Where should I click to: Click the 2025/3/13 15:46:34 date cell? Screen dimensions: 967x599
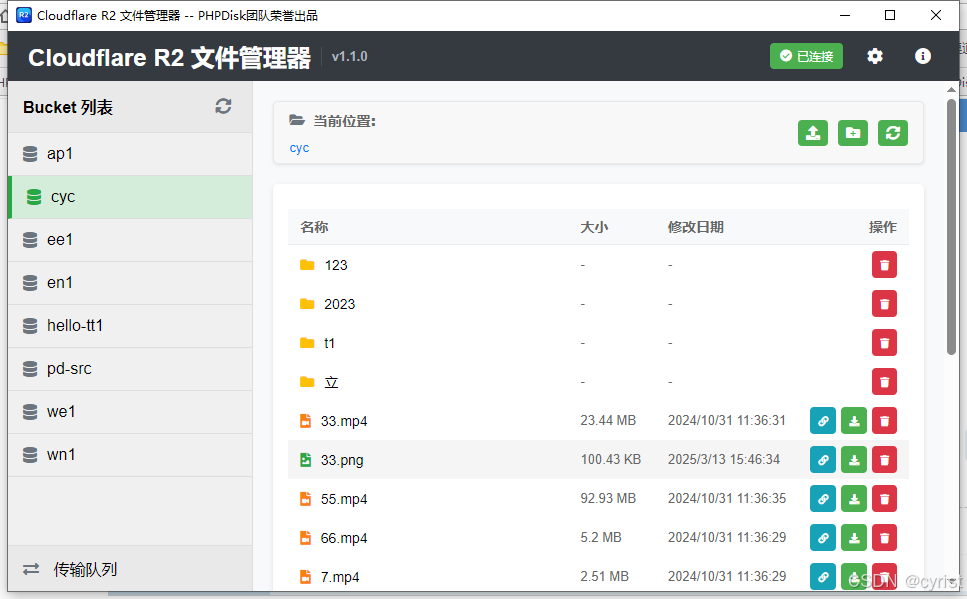tap(724, 460)
